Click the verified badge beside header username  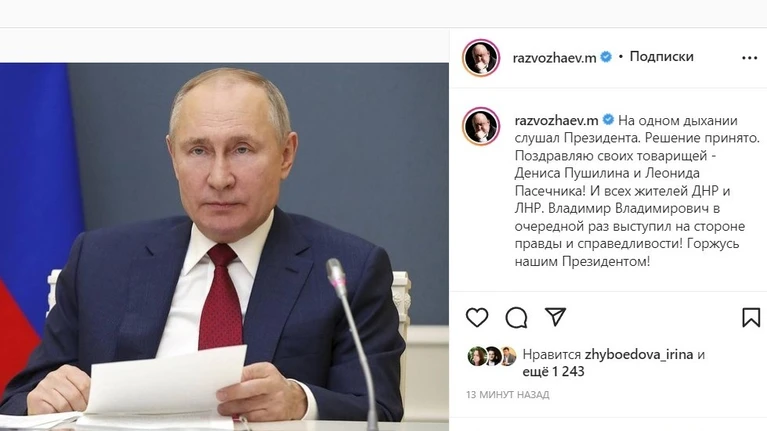606,57
